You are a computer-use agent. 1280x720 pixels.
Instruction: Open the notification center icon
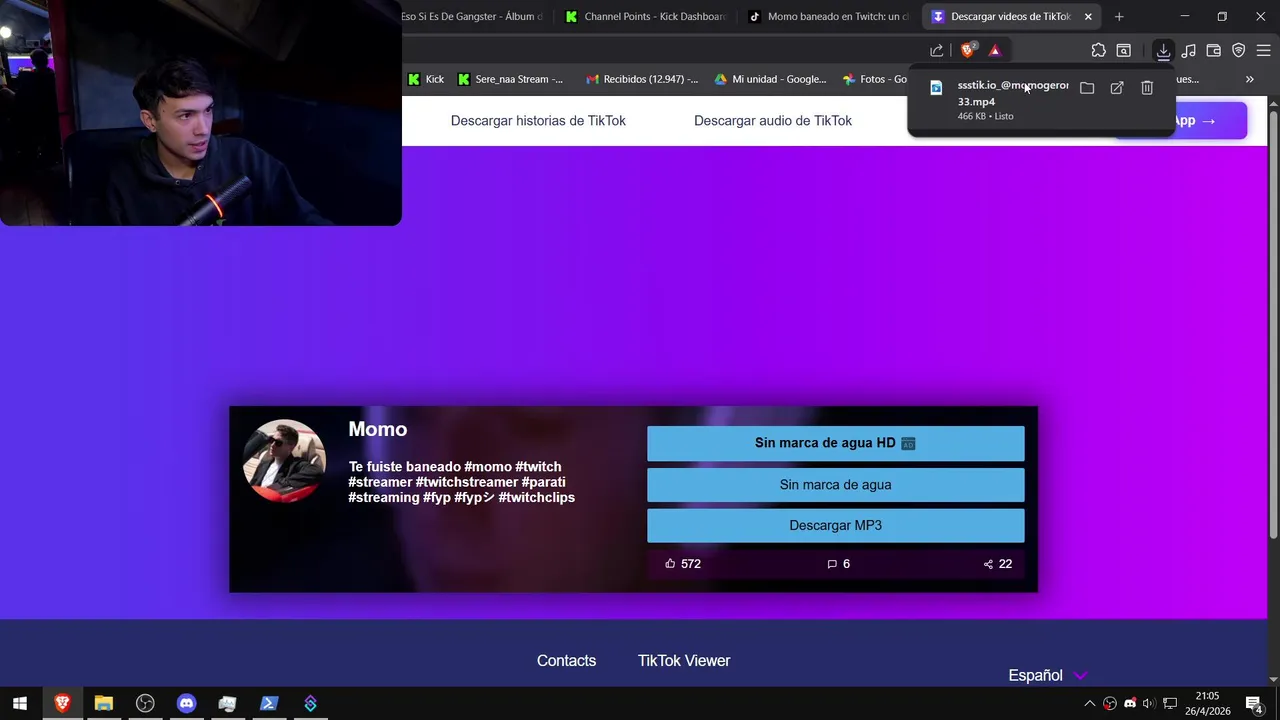click(x=1254, y=704)
